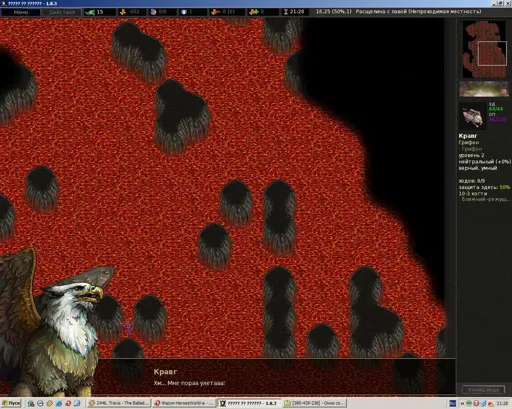The width and height of the screenshot is (512, 409).
Task: Click the hourglass time icon
Action: (286, 12)
